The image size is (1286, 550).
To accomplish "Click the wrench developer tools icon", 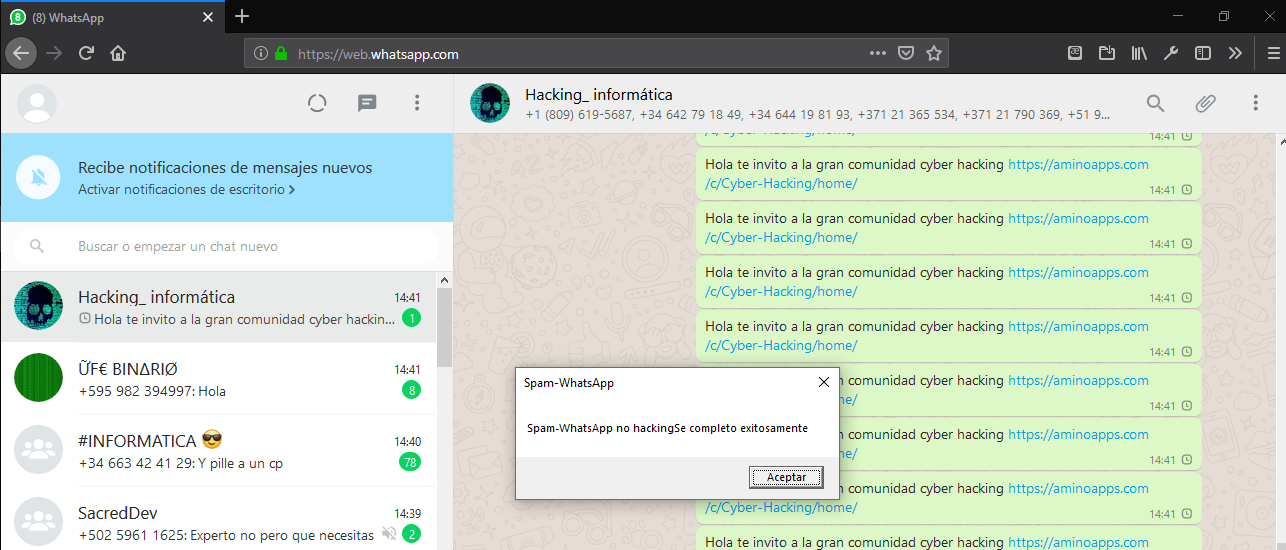I will [x=1171, y=54].
